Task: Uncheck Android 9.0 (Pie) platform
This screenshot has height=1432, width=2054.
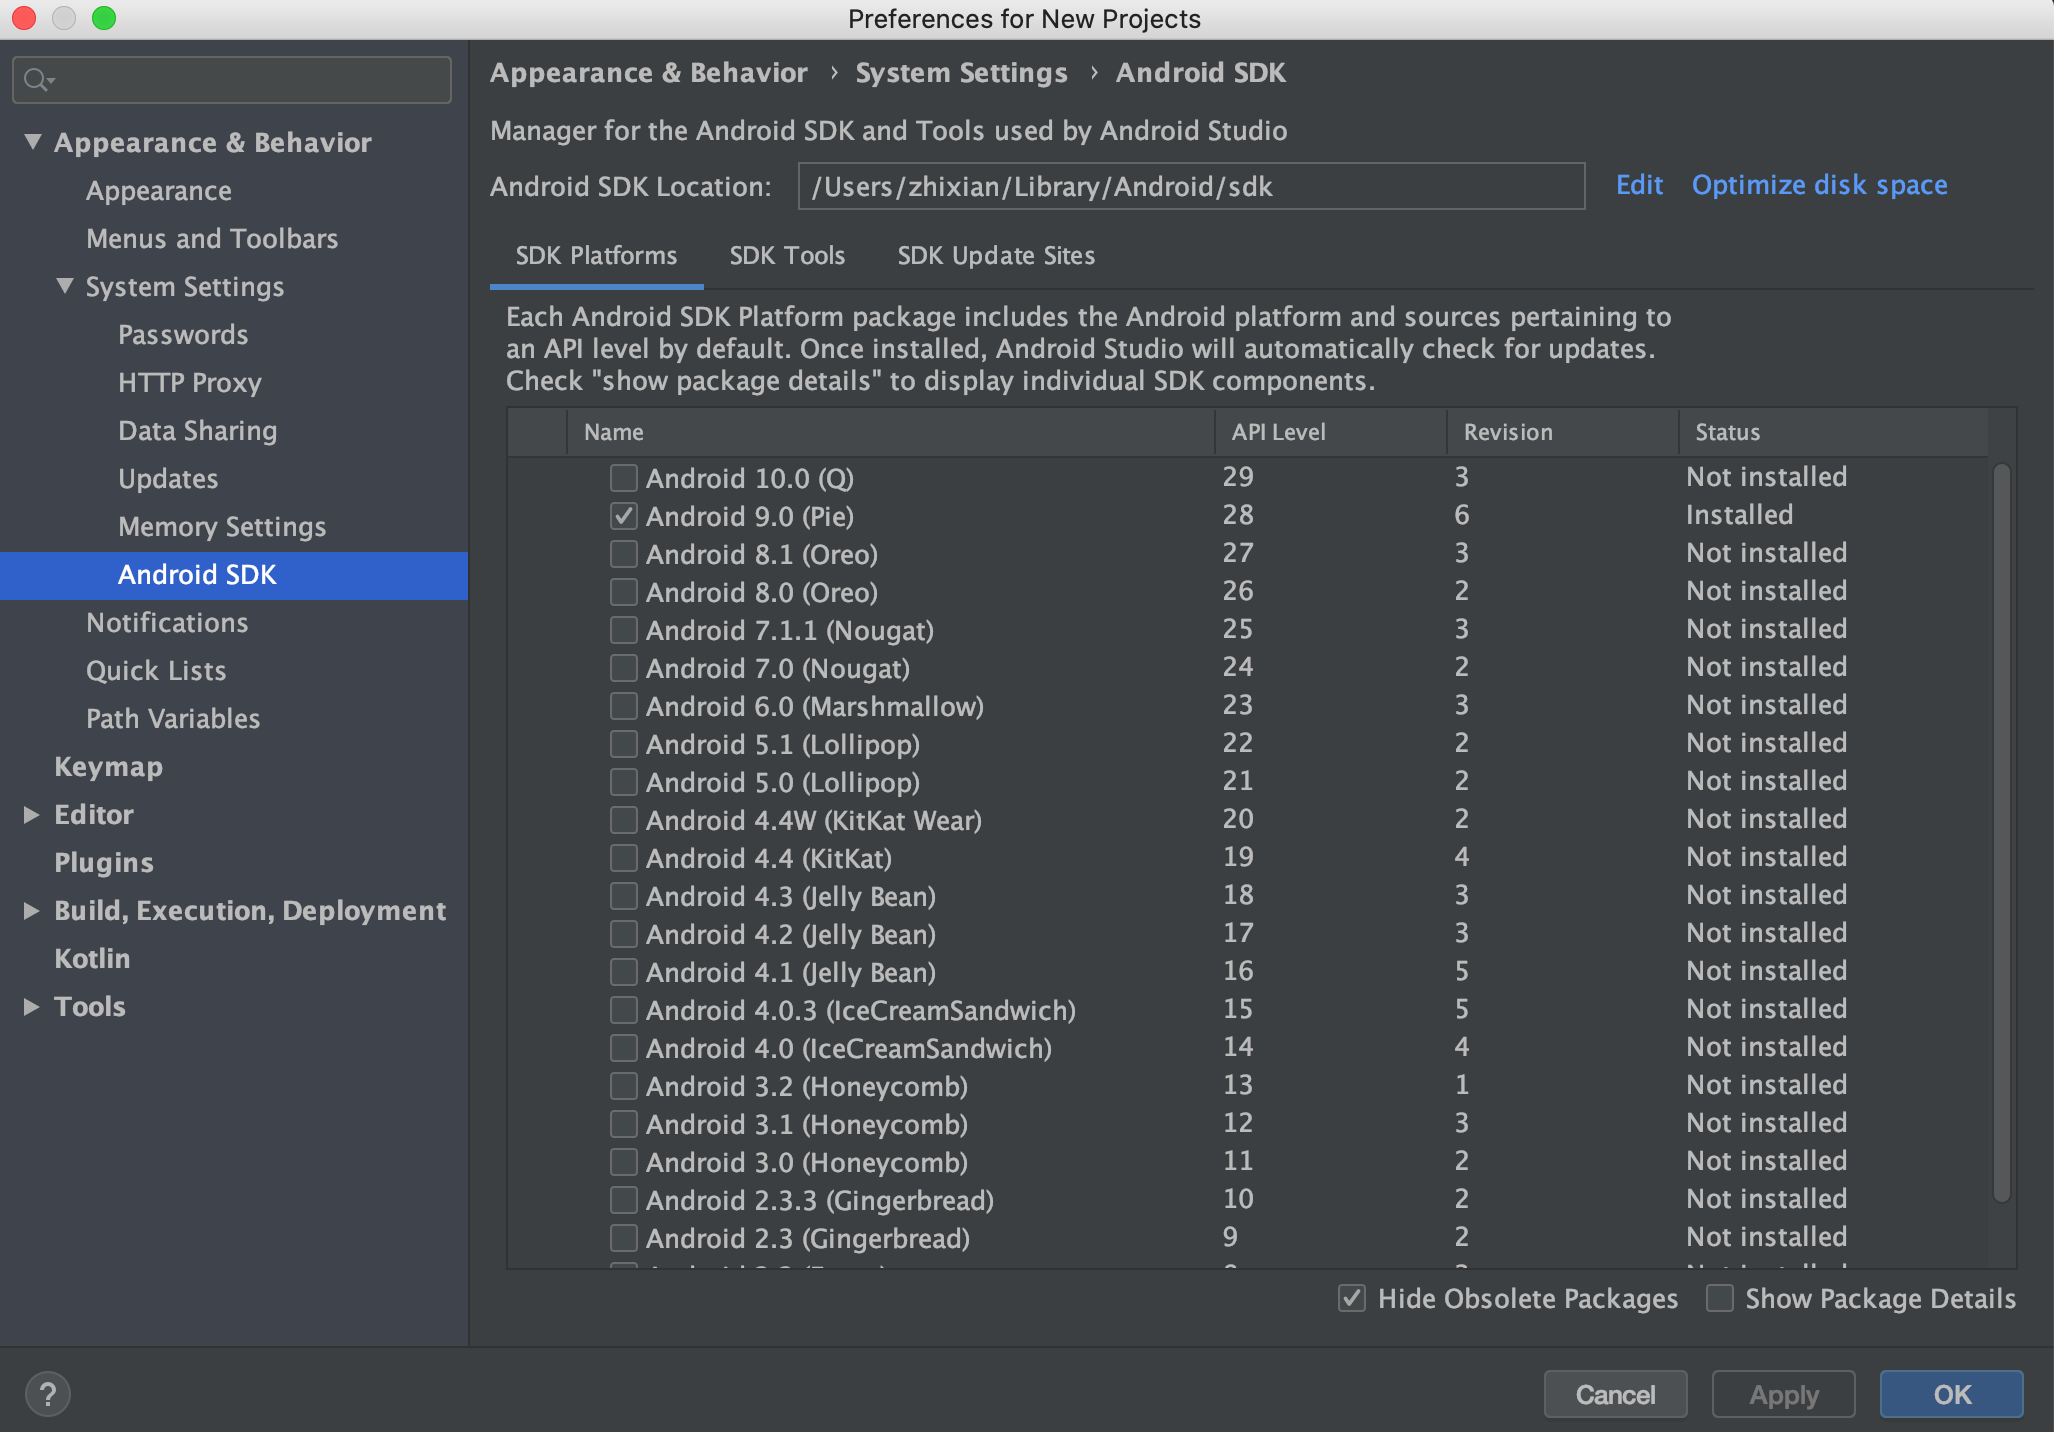Action: click(x=624, y=516)
